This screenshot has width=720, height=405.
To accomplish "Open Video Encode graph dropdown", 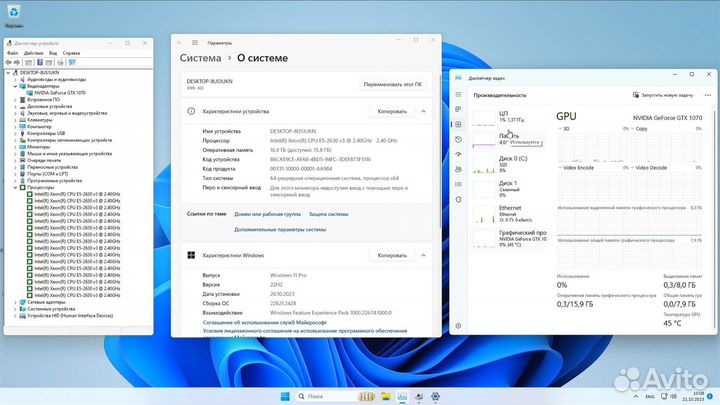I will point(576,168).
